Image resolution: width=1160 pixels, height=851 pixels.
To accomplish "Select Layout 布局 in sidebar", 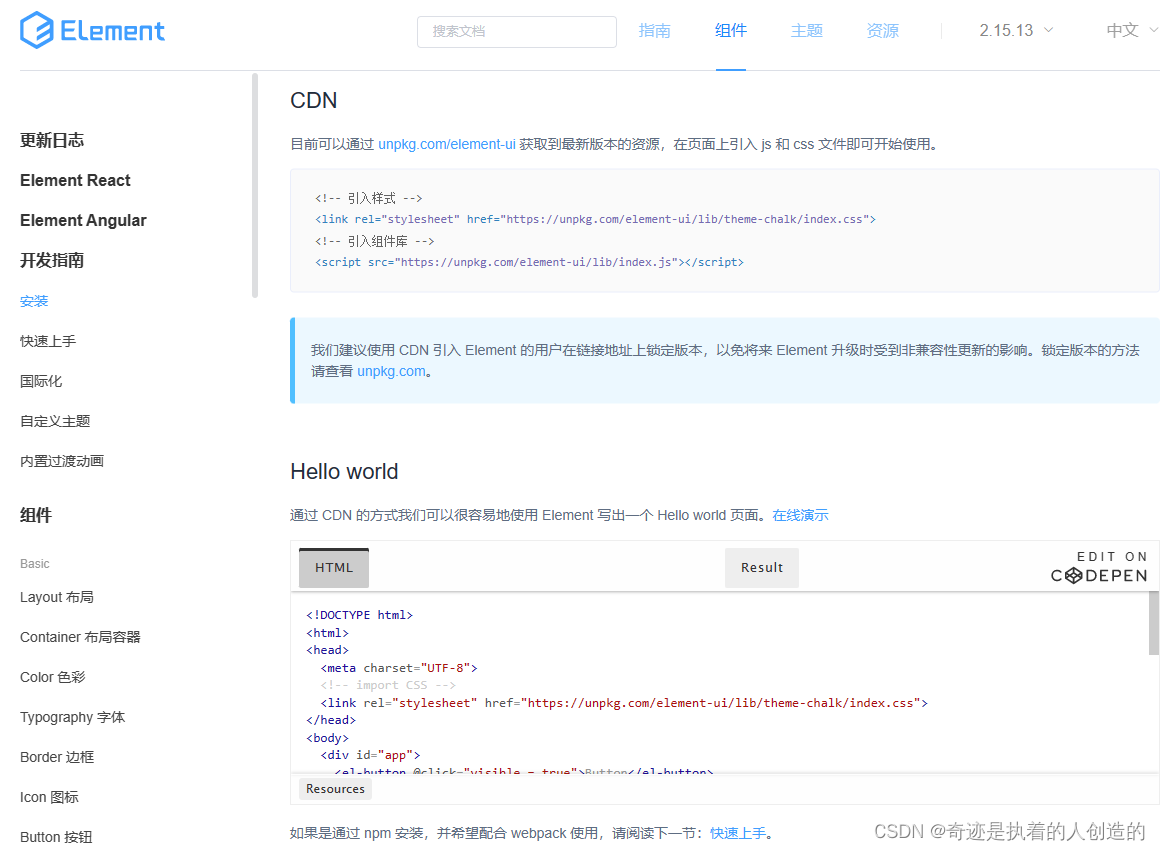I will [x=56, y=597].
